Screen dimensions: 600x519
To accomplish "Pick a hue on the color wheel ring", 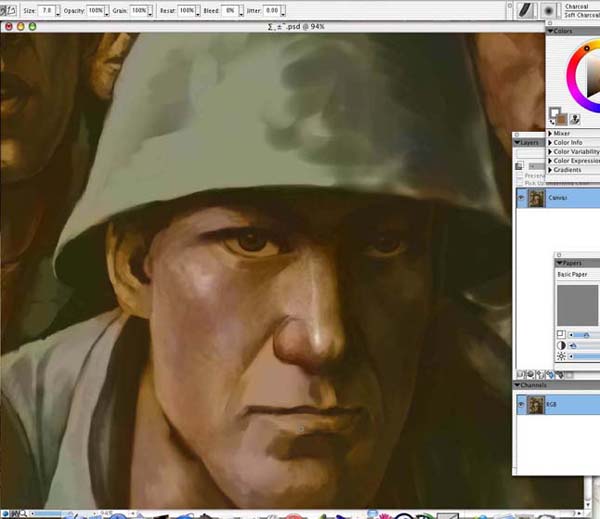I will pos(571,78).
